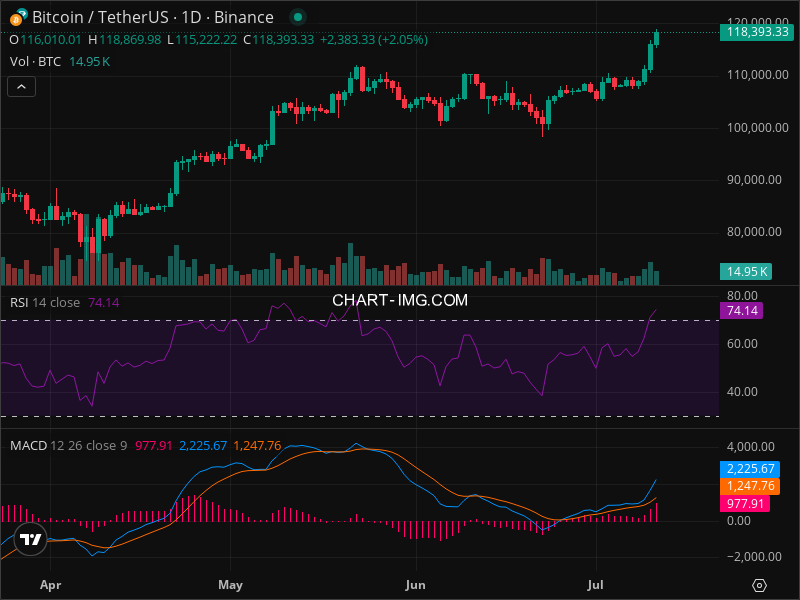Click the 80,000.00 price axis label

point(754,232)
